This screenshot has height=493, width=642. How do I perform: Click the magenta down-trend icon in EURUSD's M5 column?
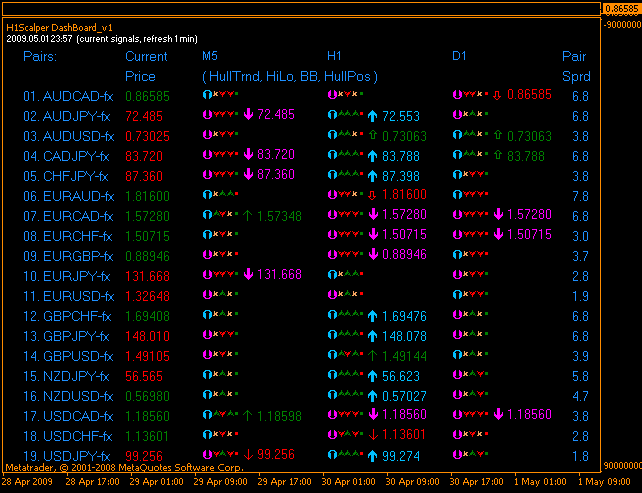208,294
